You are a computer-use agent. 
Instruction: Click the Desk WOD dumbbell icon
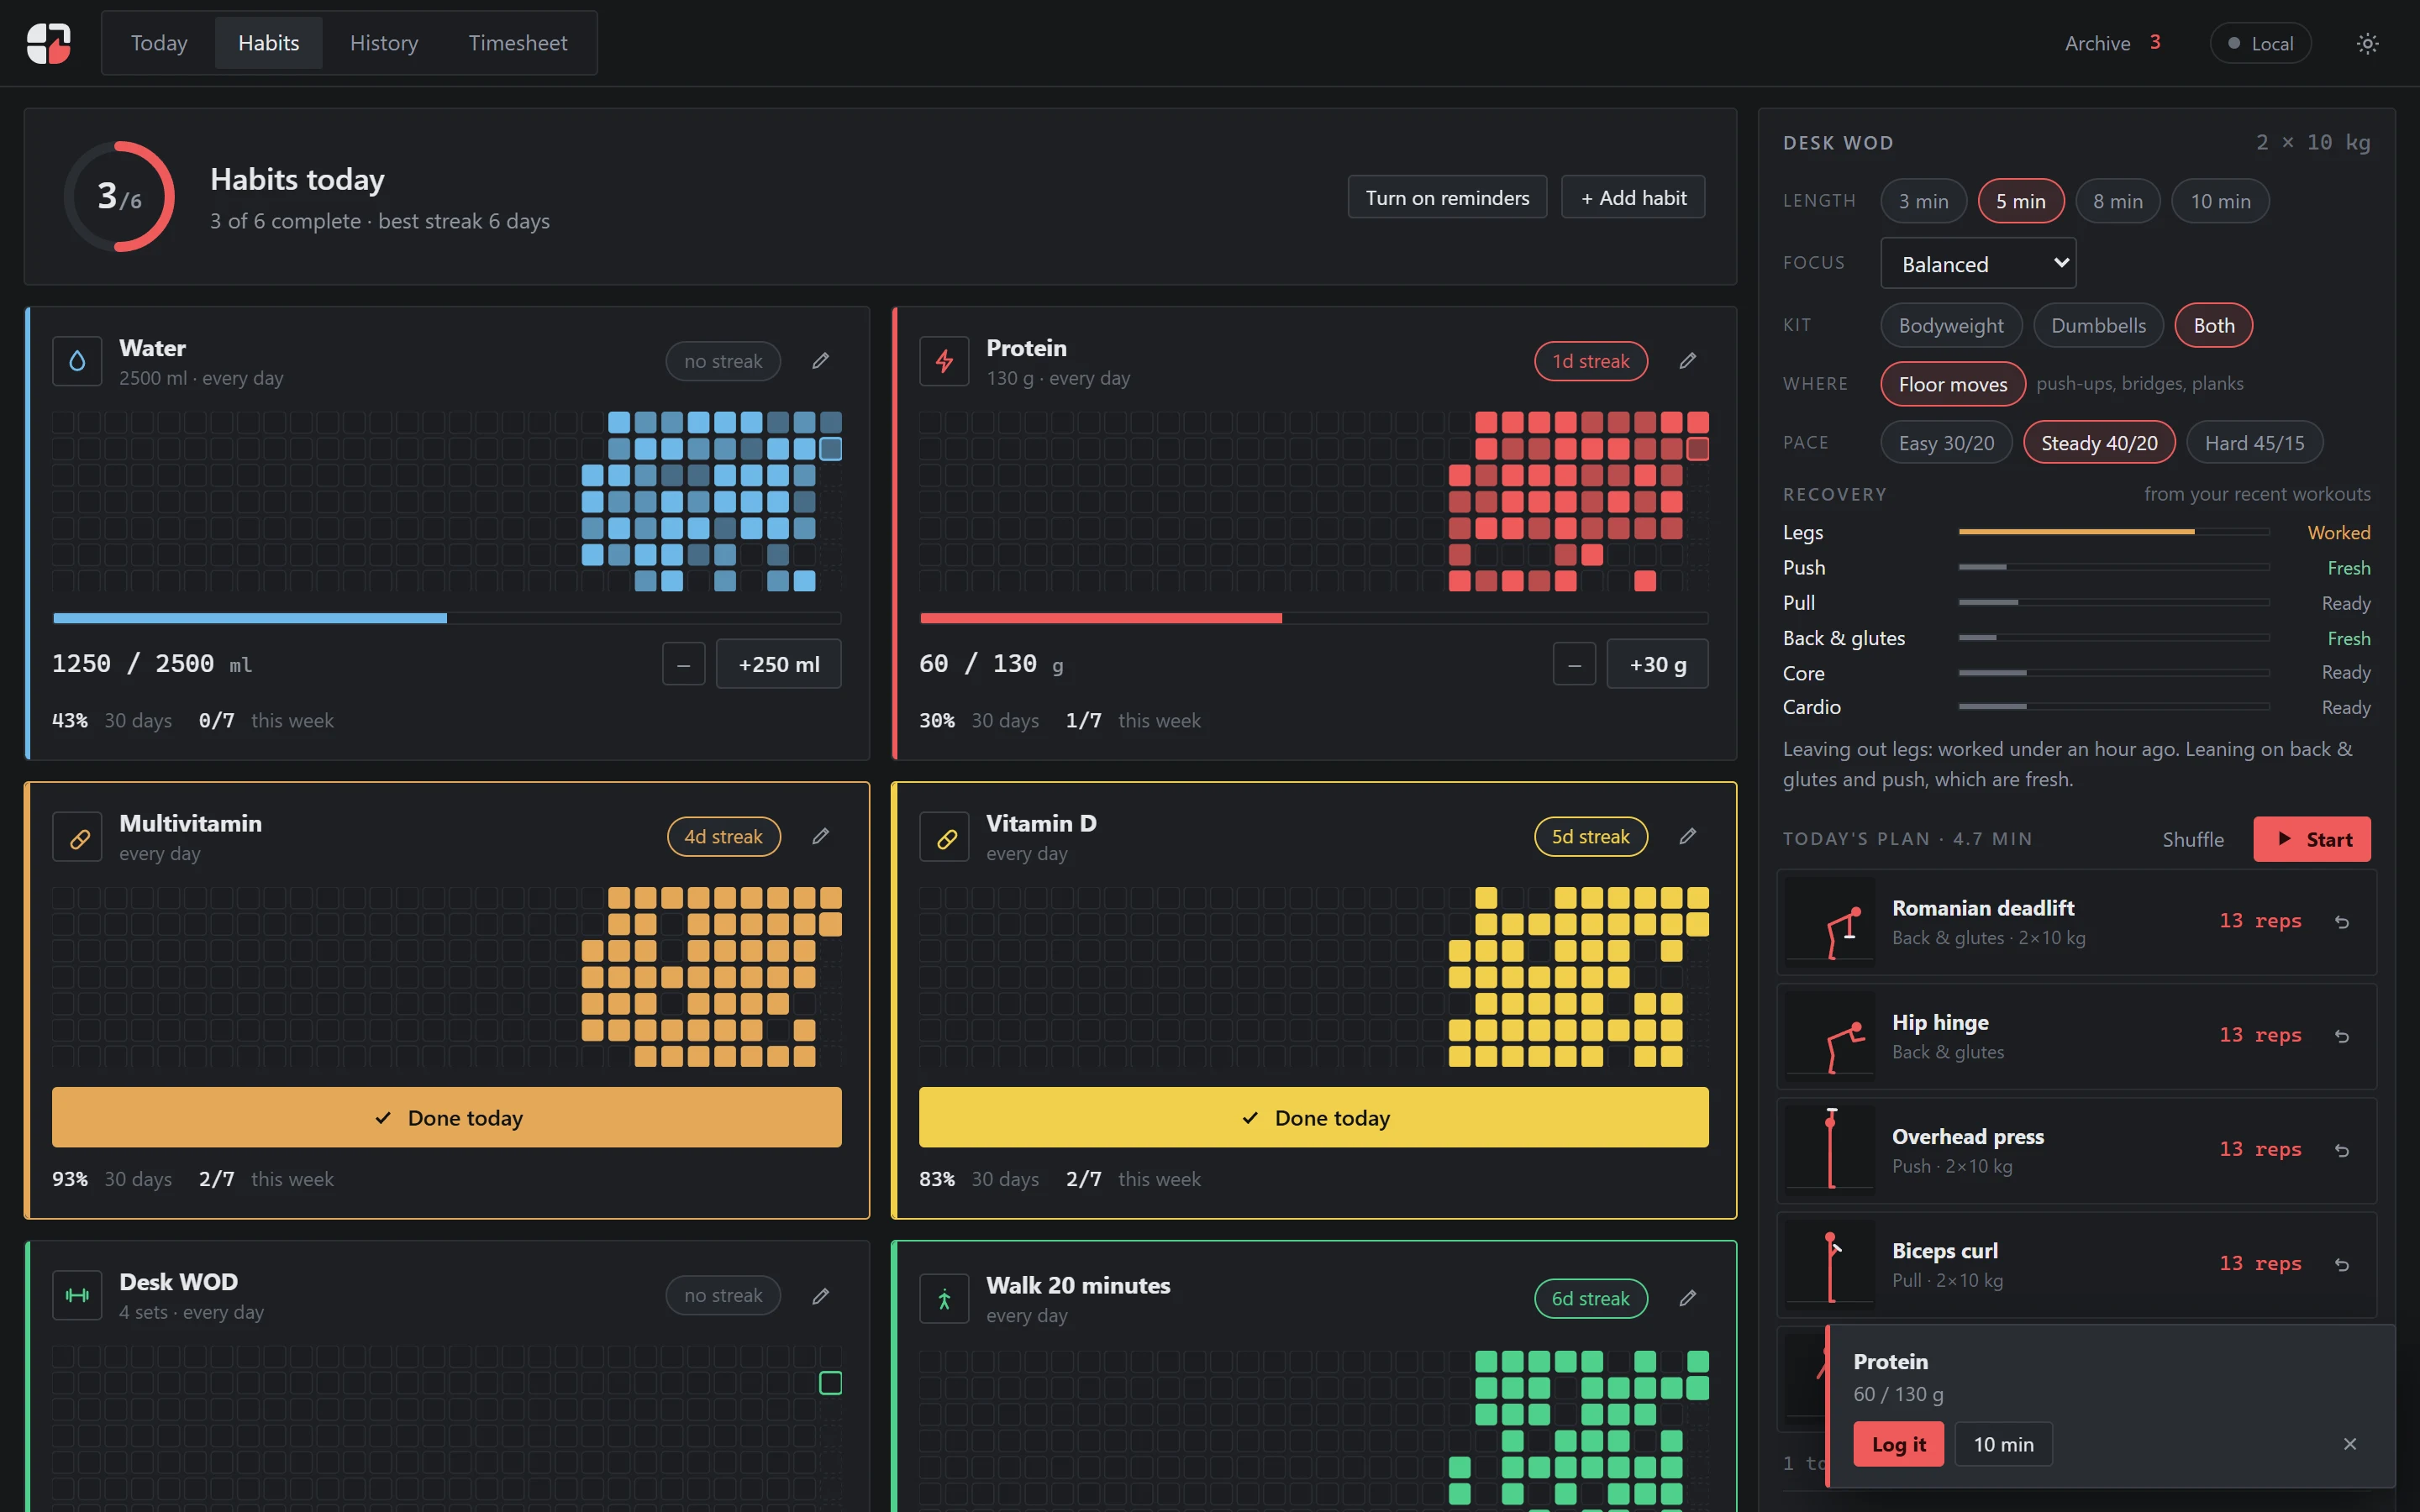[77, 1296]
